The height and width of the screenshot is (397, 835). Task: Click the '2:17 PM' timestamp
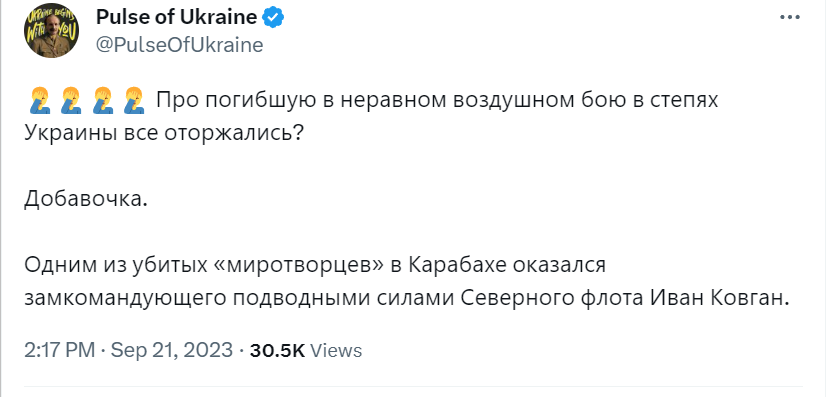point(60,350)
